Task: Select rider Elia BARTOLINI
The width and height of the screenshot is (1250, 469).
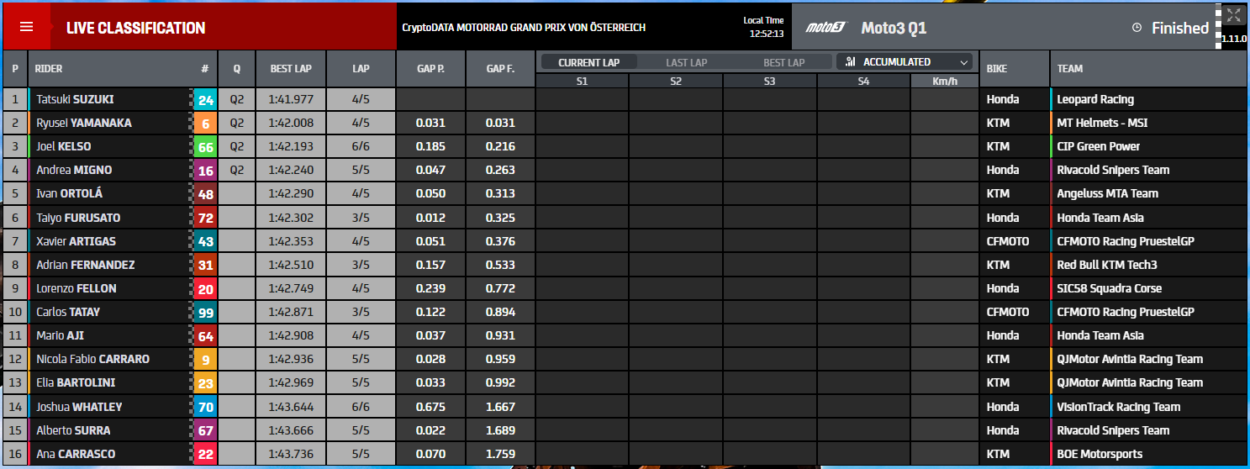Action: pyautogui.click(x=76, y=383)
